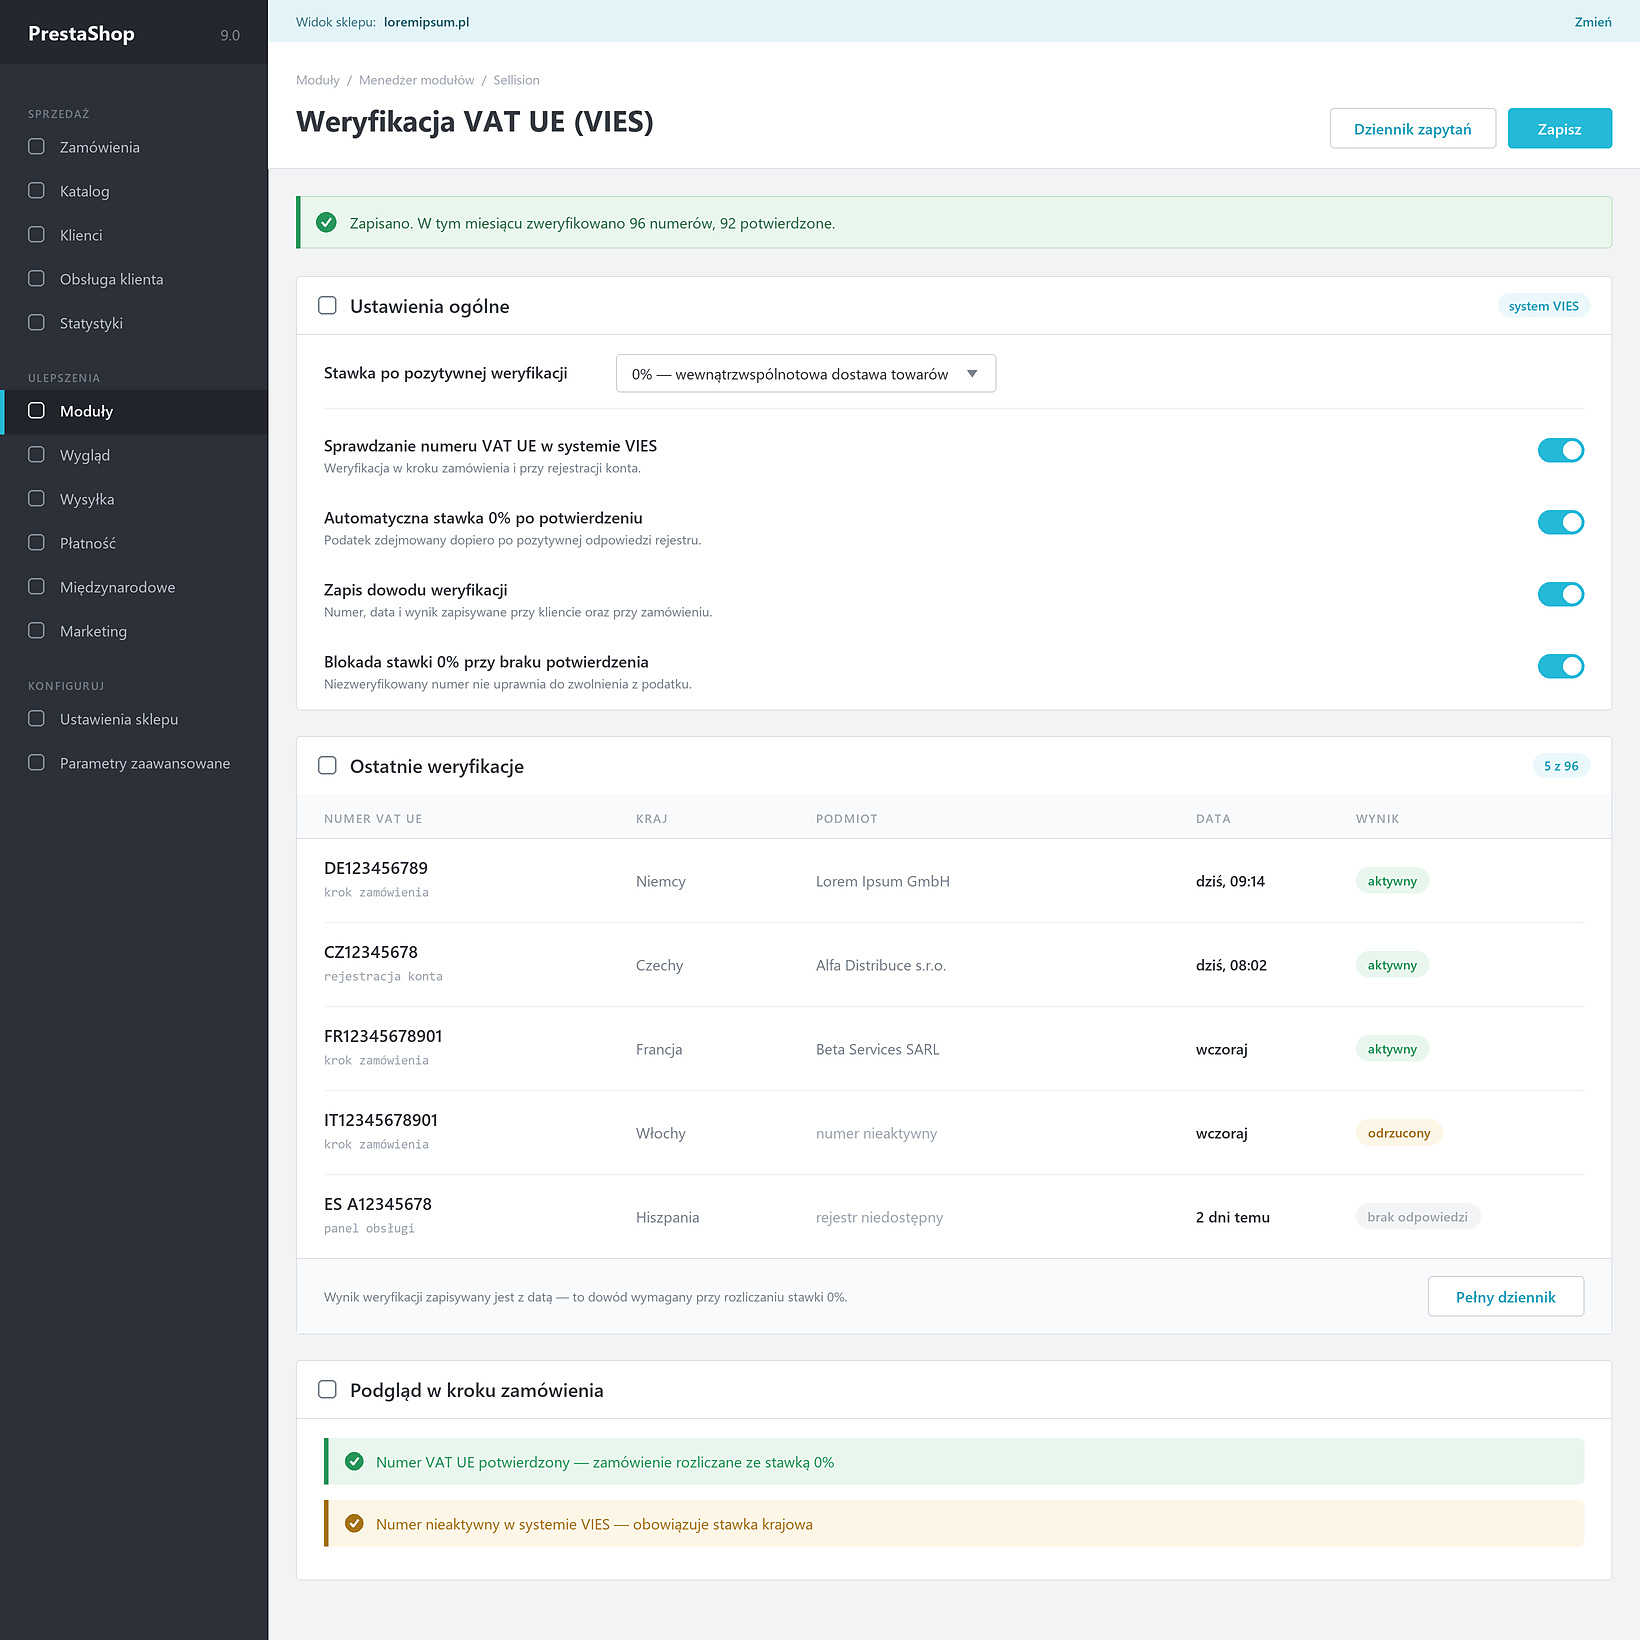Click the Marketing sidebar icon
Viewport: 1640px width, 1640px height.
tap(36, 631)
